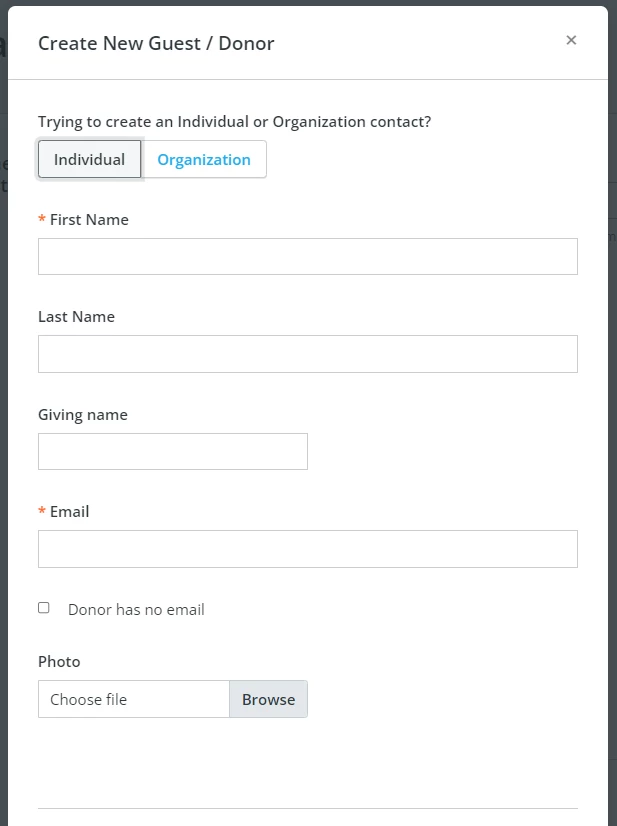Click the Photo section label
The height and width of the screenshot is (826, 617).
(59, 661)
